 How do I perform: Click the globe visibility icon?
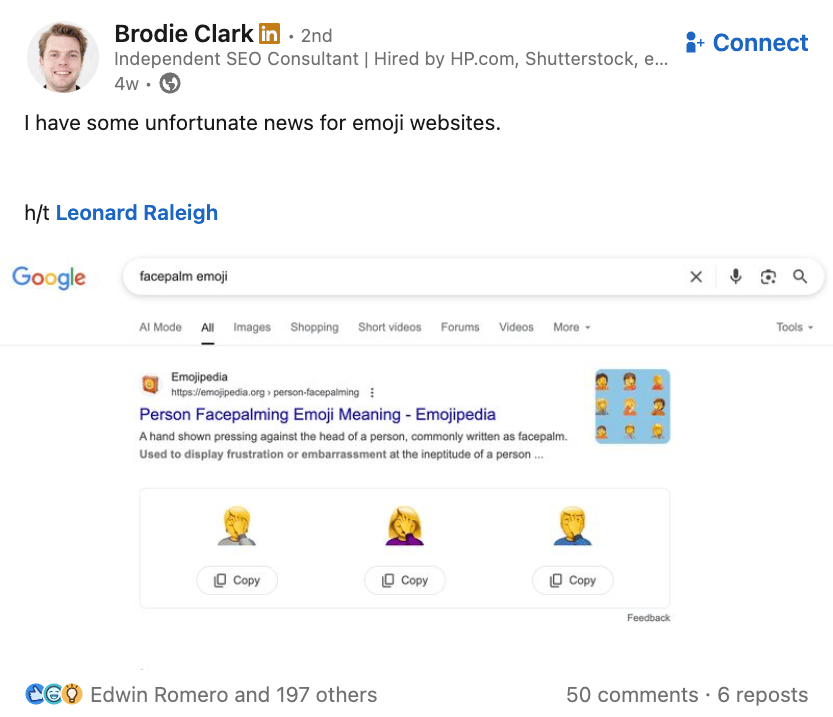tap(170, 84)
